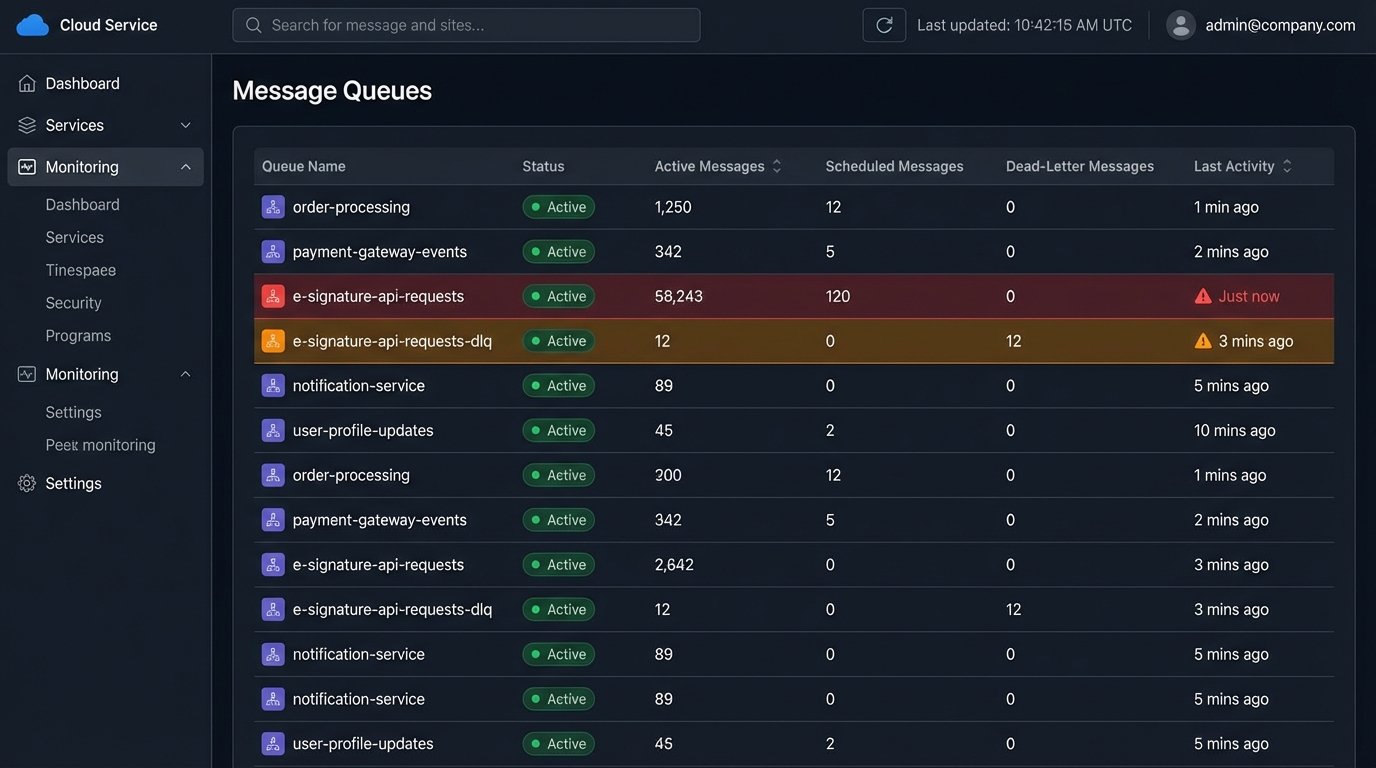The width and height of the screenshot is (1376, 768).
Task: Sort by Active Messages using the sort arrows
Action: coord(776,166)
